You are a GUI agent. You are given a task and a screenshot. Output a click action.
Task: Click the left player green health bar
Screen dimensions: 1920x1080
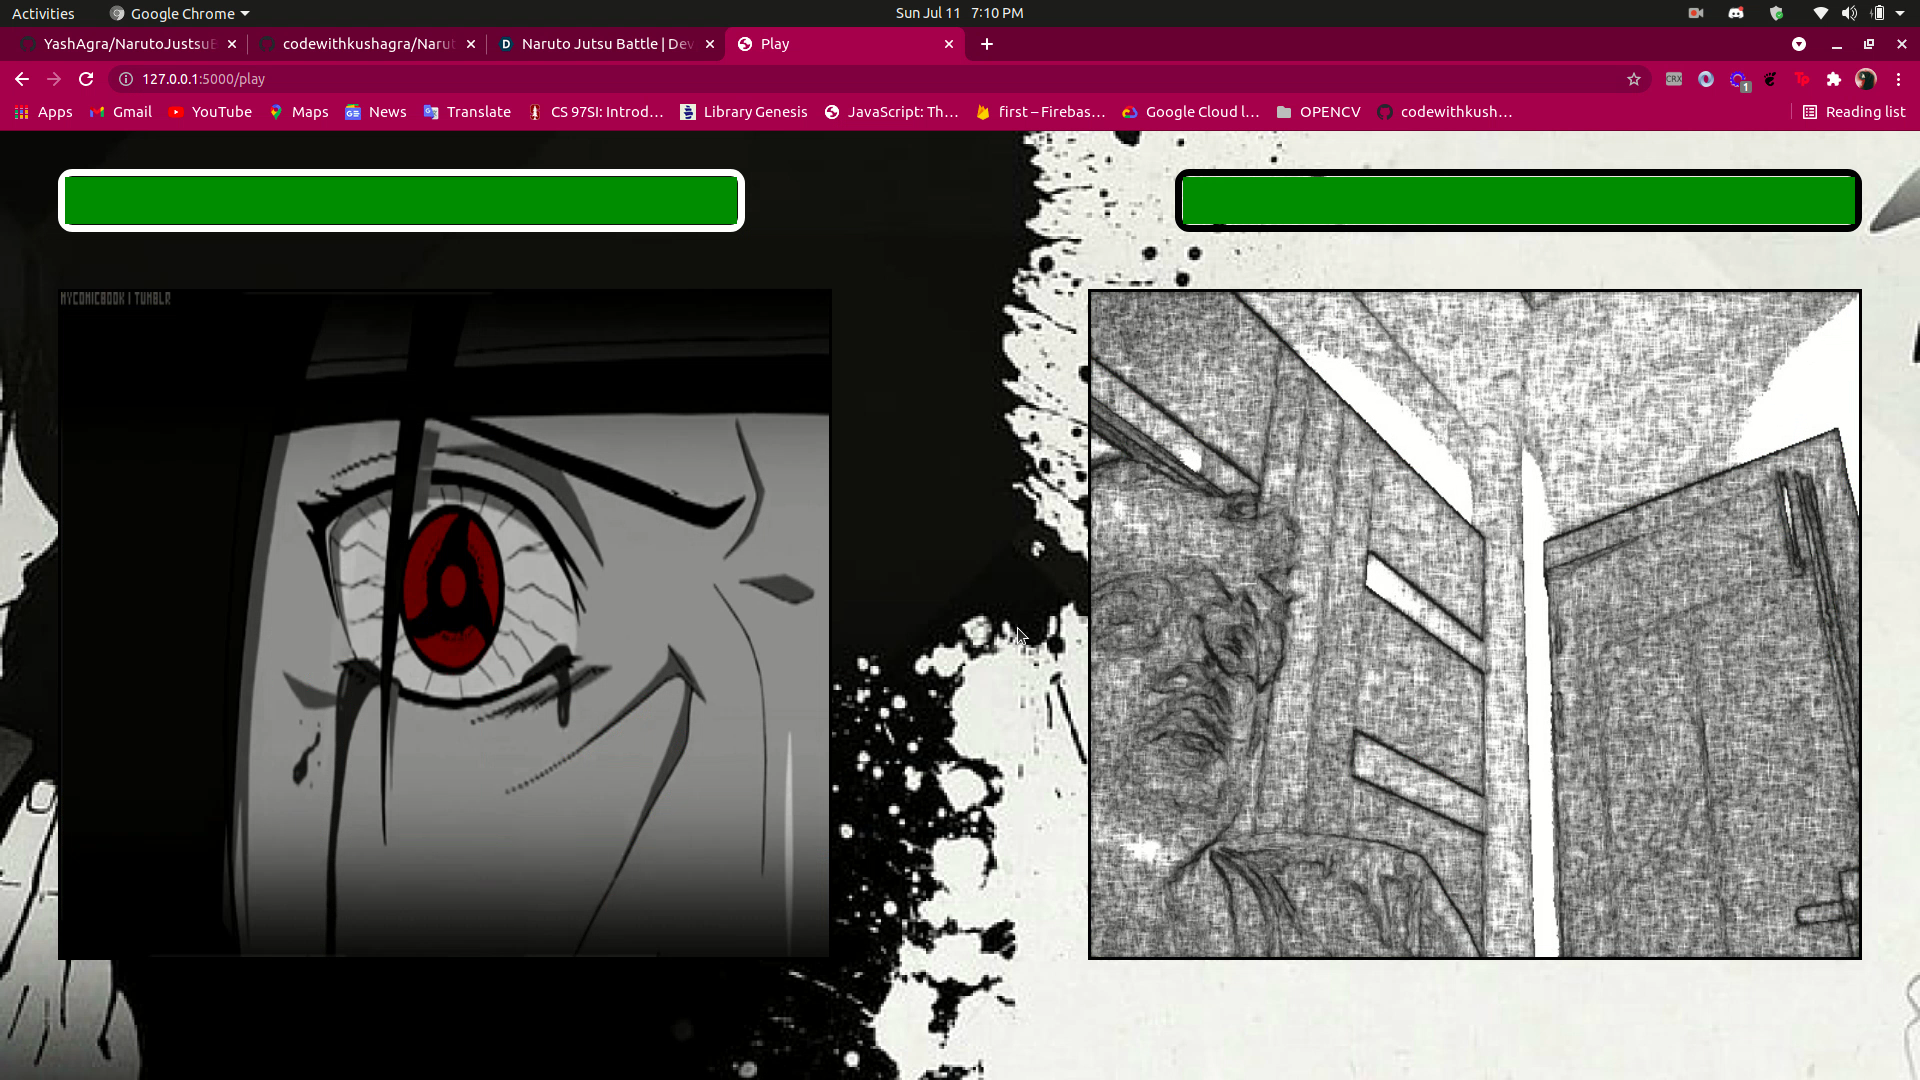(401, 200)
